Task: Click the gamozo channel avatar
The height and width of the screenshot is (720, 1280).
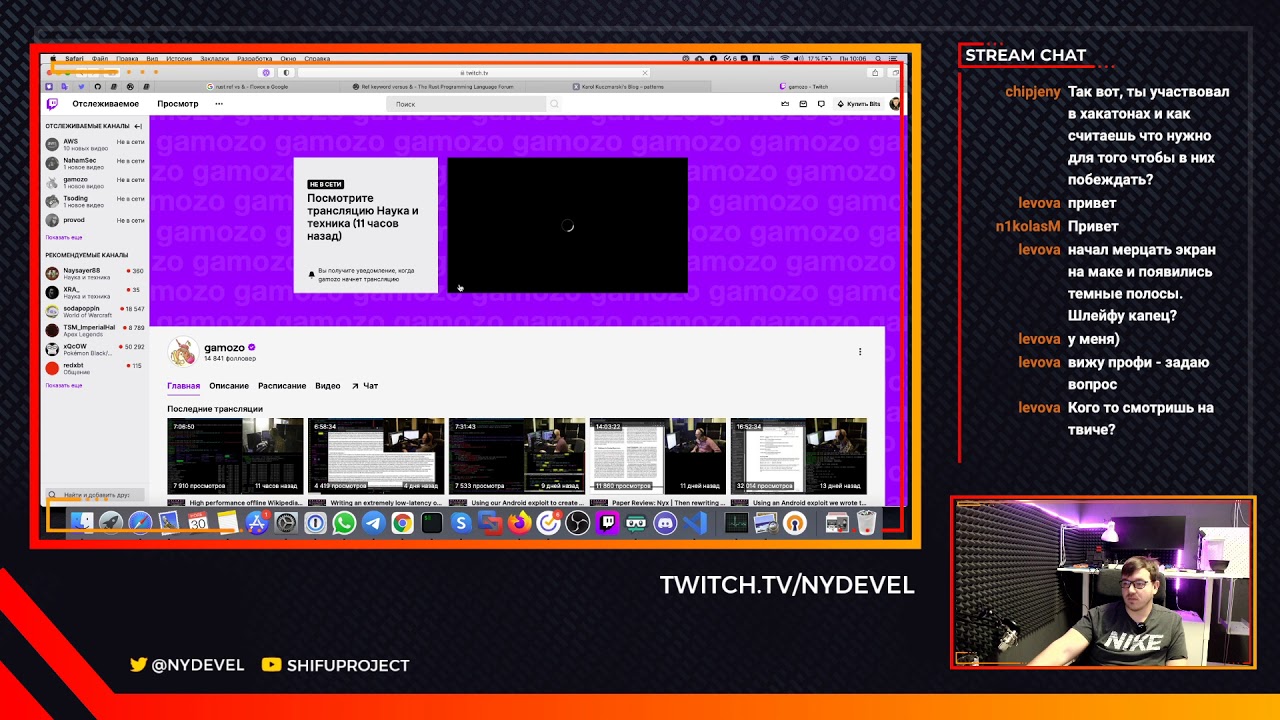Action: [x=182, y=352]
